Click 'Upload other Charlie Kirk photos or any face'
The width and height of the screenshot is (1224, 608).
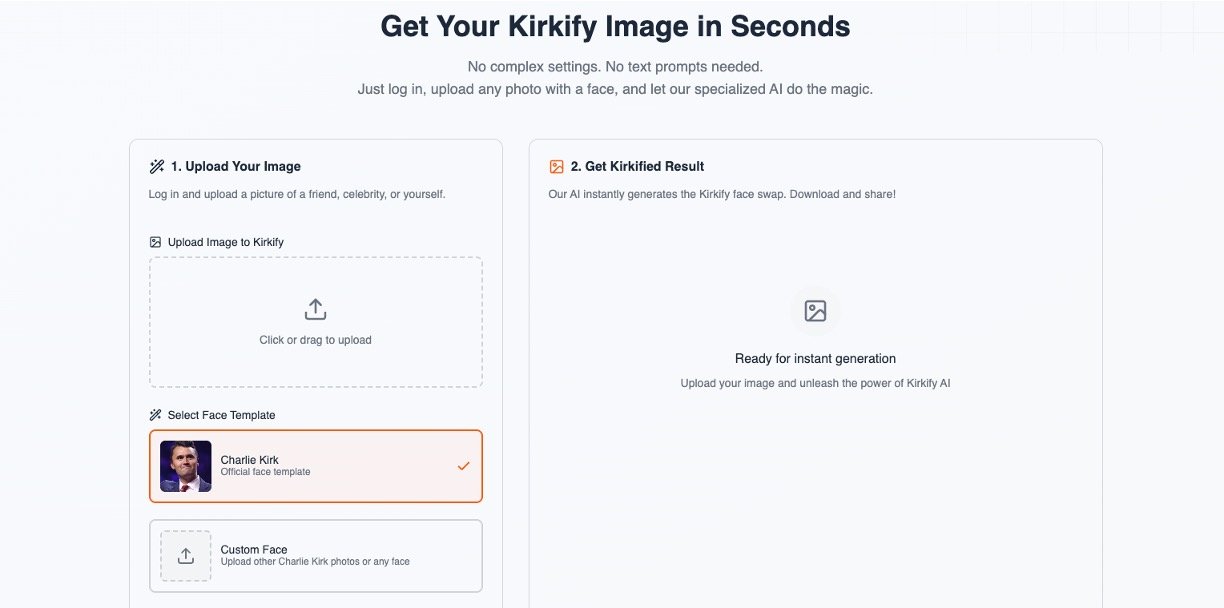coord(315,562)
